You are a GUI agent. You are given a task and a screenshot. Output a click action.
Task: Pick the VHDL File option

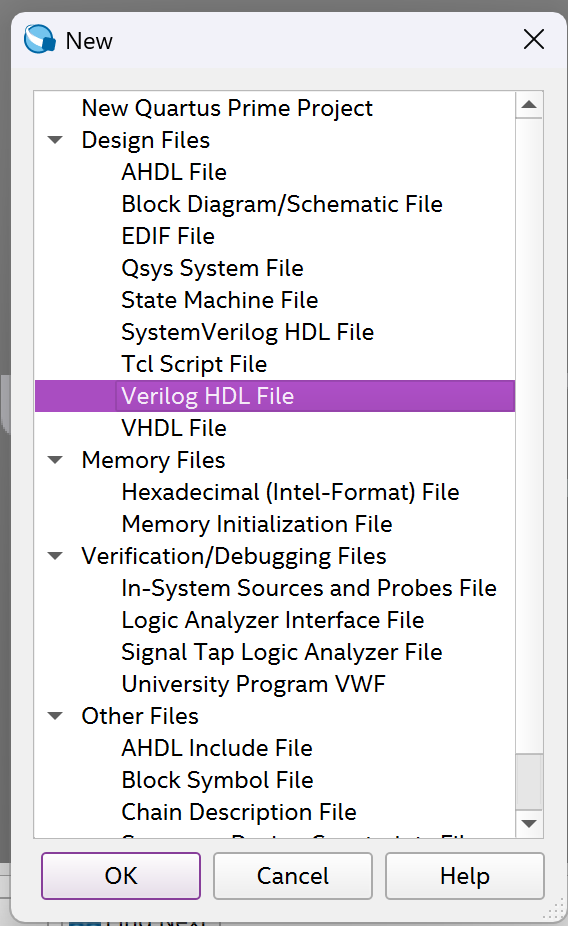pos(174,428)
